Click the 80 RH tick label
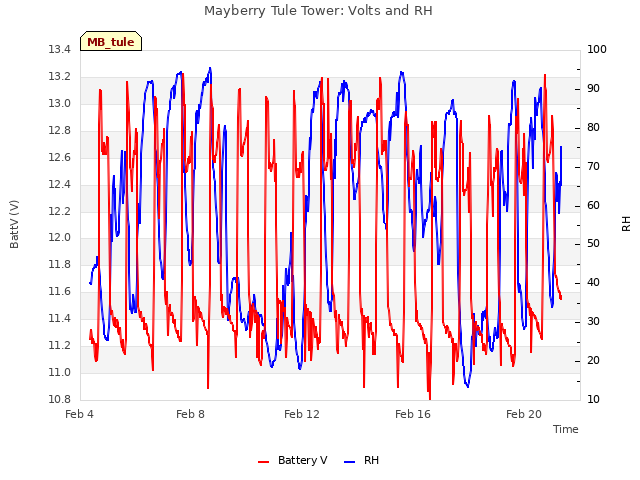The width and height of the screenshot is (640, 480). click(593, 128)
